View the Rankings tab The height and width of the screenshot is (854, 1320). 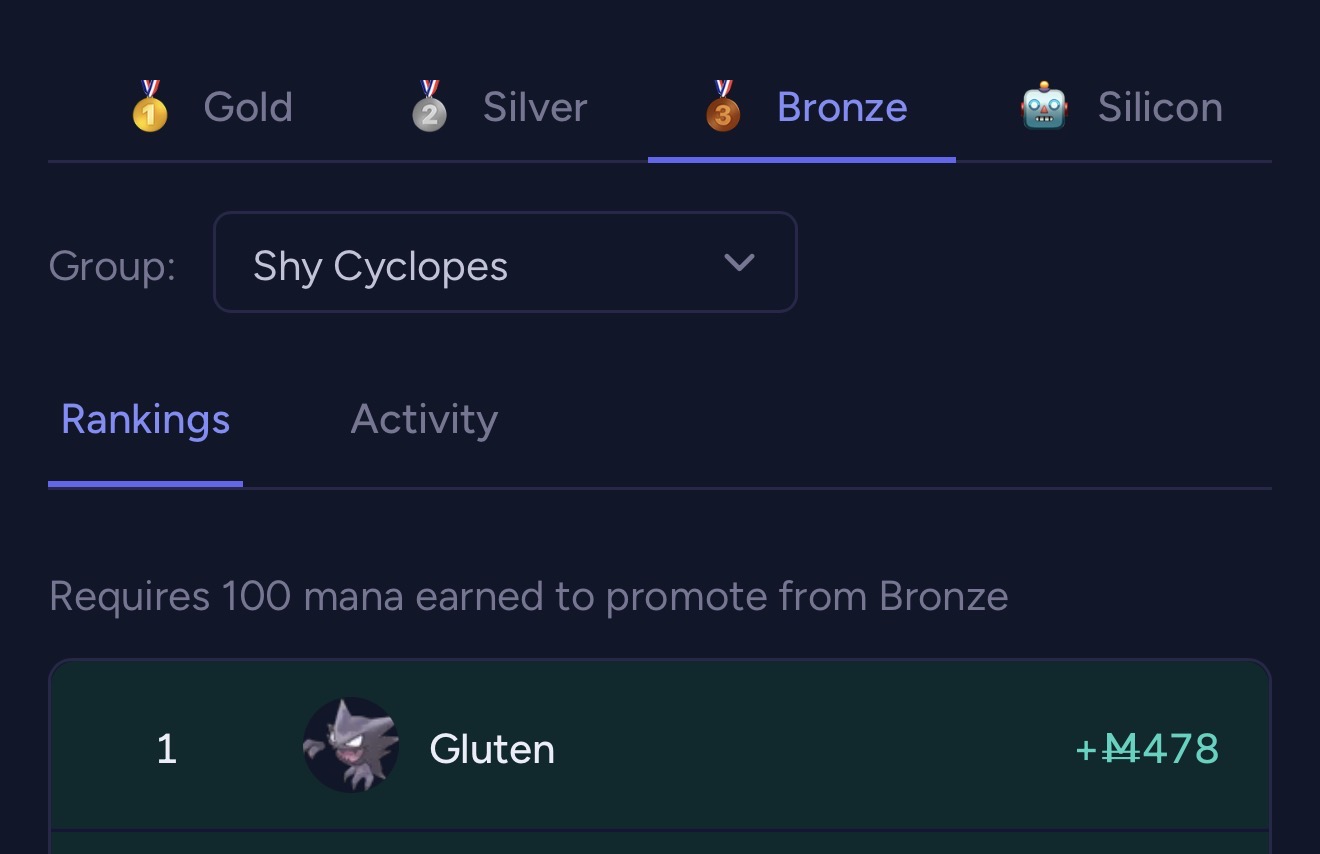tap(146, 420)
